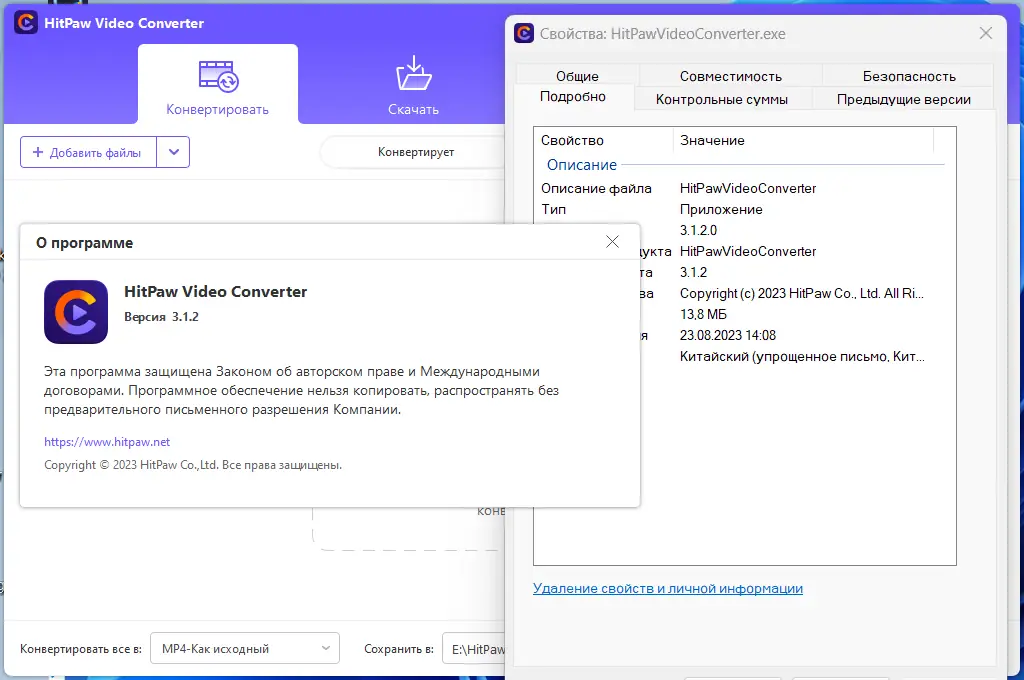This screenshot has width=1024, height=680.
Task: Go to the Предыдущие версии tab
Action: (904, 99)
